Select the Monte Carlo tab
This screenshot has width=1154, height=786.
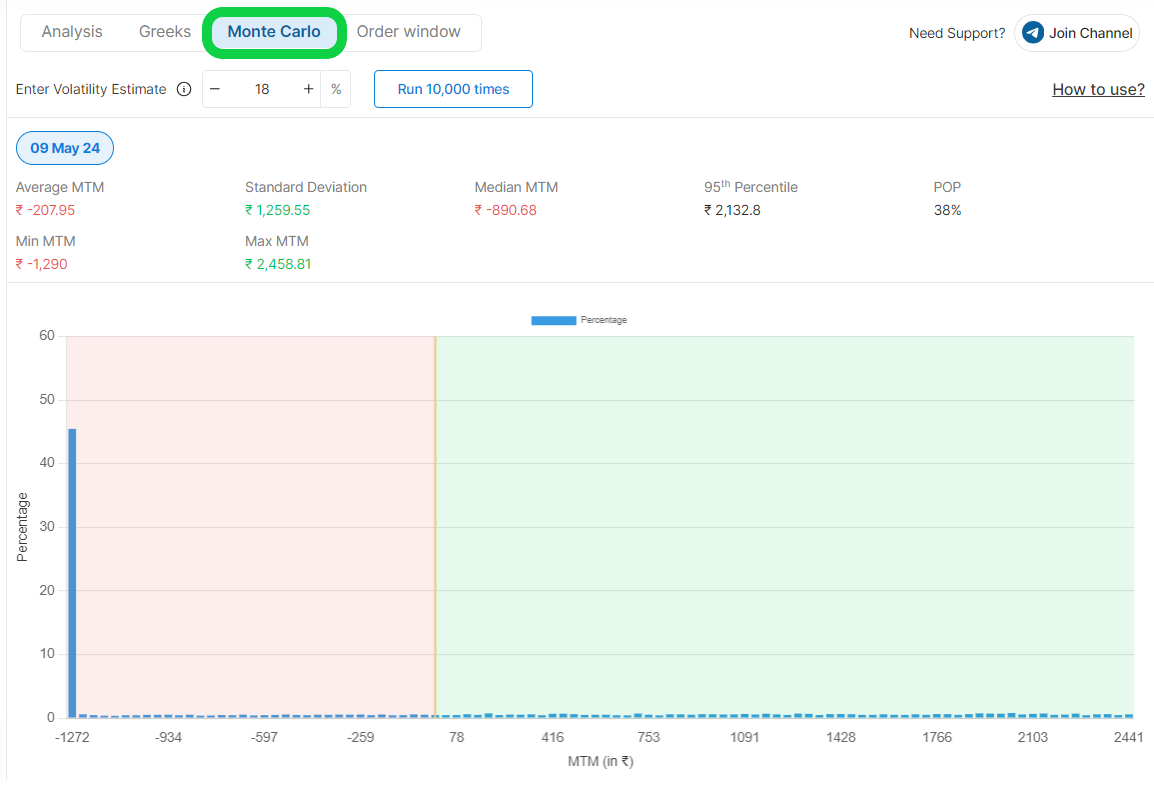click(274, 32)
